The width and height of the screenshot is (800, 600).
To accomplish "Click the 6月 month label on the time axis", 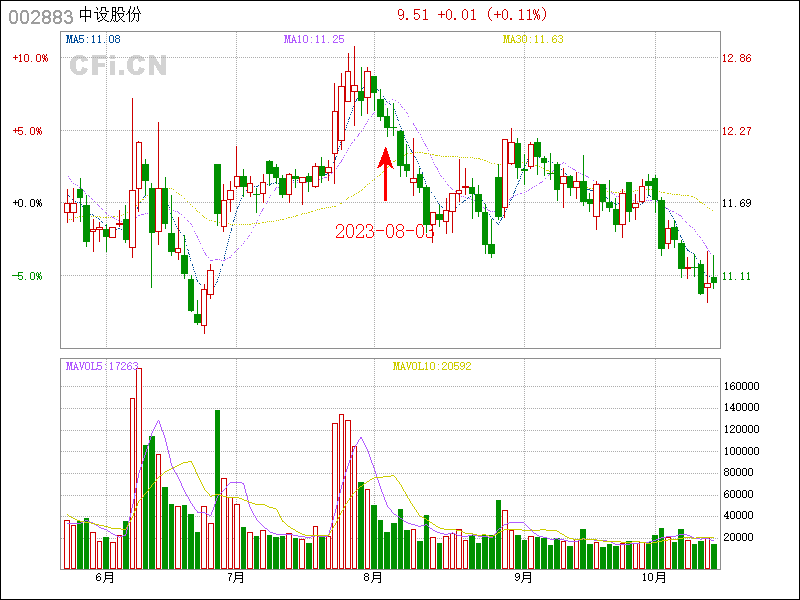I will [x=104, y=578].
